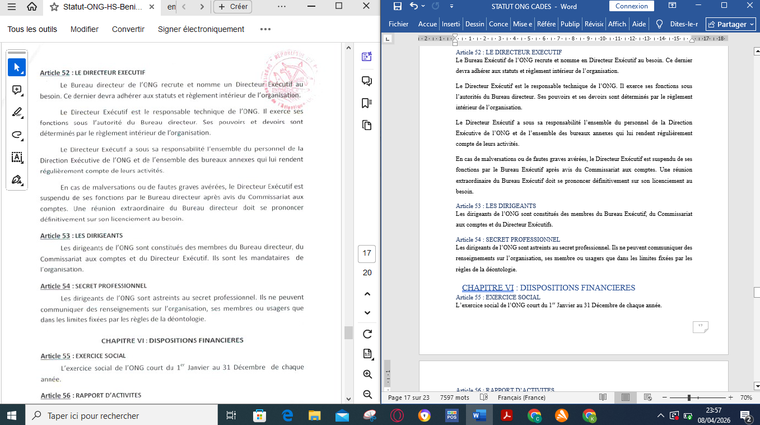Open the Page thumbnails panel in Acrobat

[x=367, y=125]
